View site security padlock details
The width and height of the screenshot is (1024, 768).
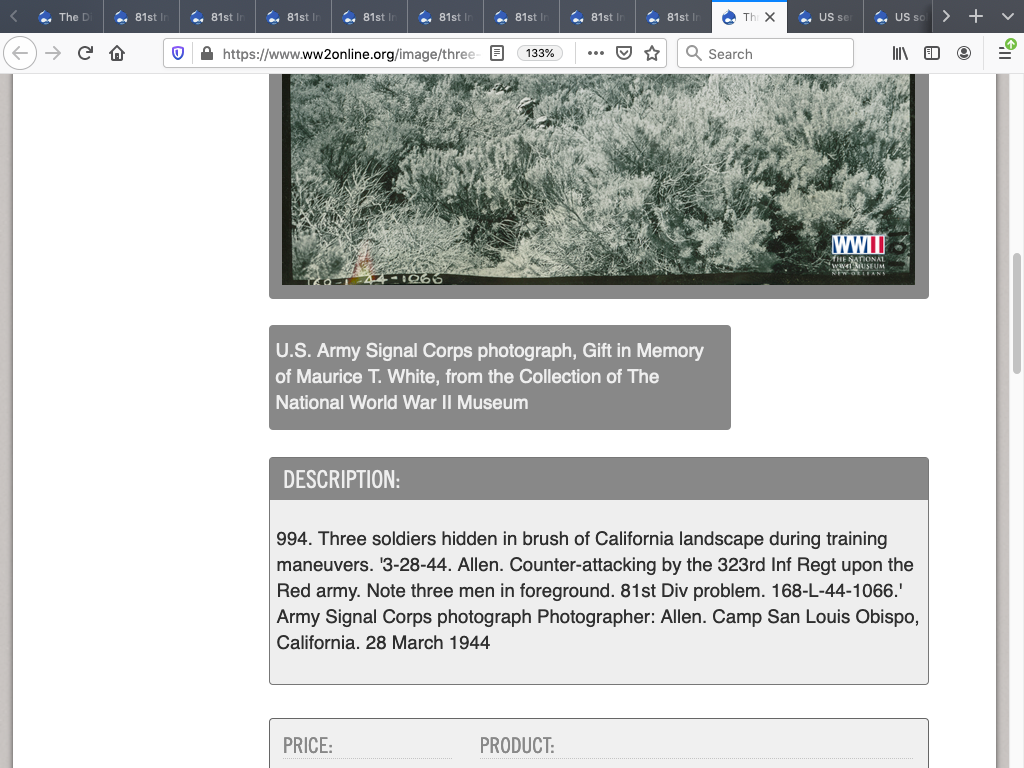click(x=206, y=54)
